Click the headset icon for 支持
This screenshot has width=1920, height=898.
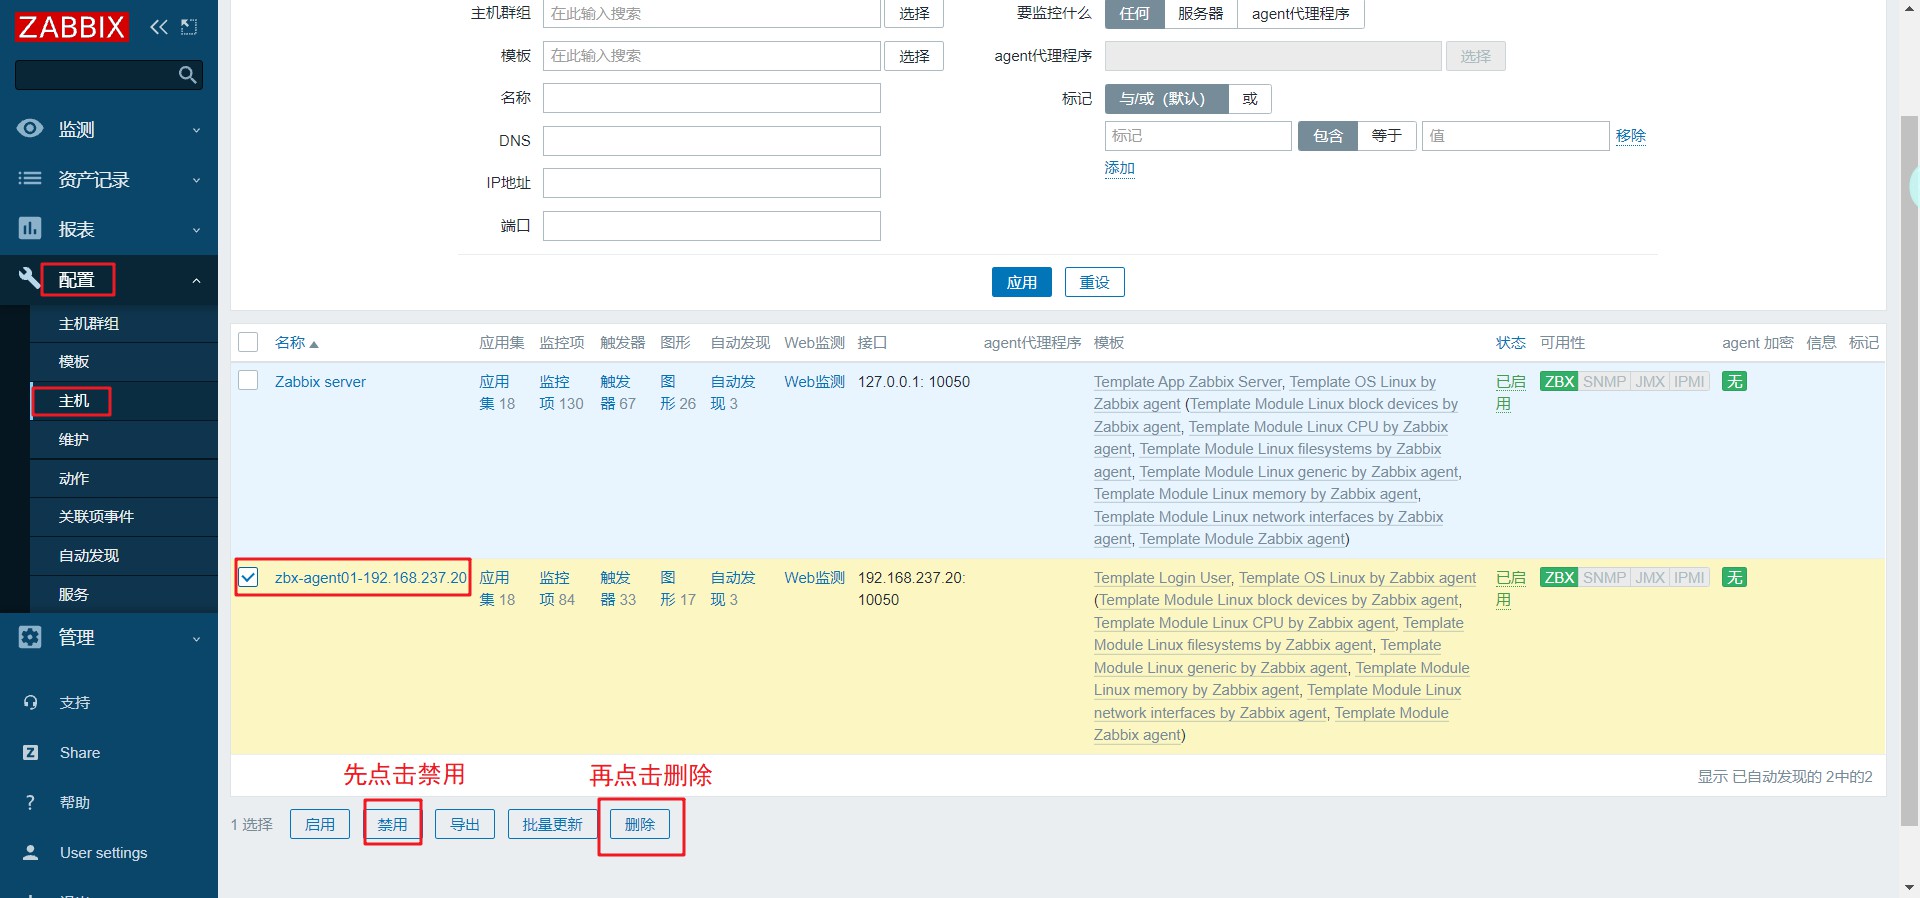click(x=30, y=702)
